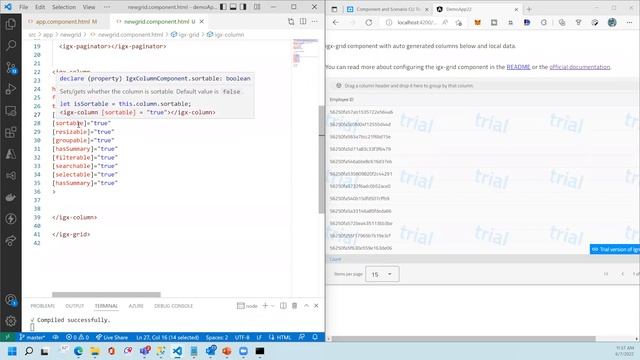Open the Remote Explorer view in VS Code
The height and width of the screenshot is (360, 640).
click(x=11, y=111)
